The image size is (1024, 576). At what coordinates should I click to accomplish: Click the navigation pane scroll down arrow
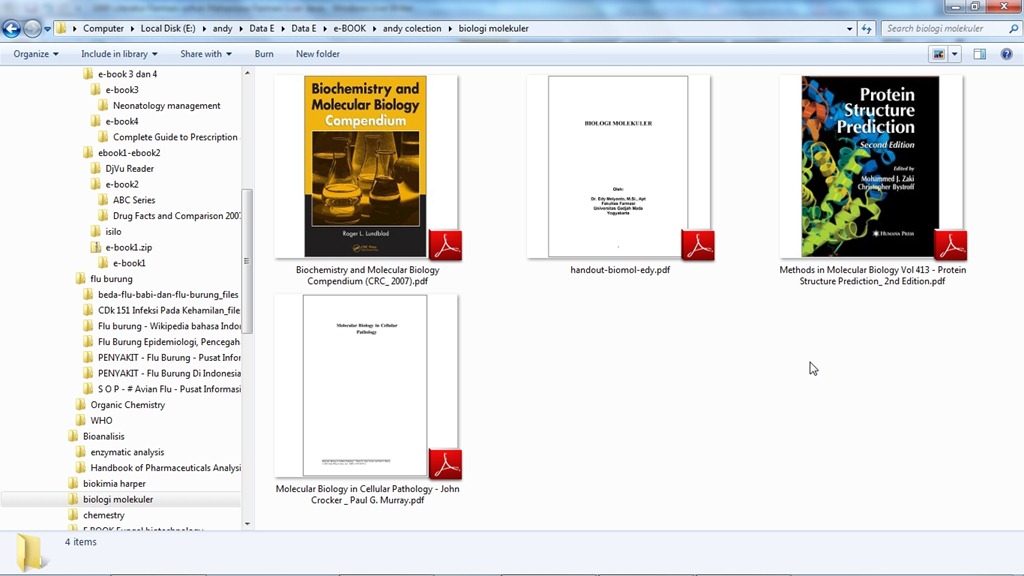(247, 523)
